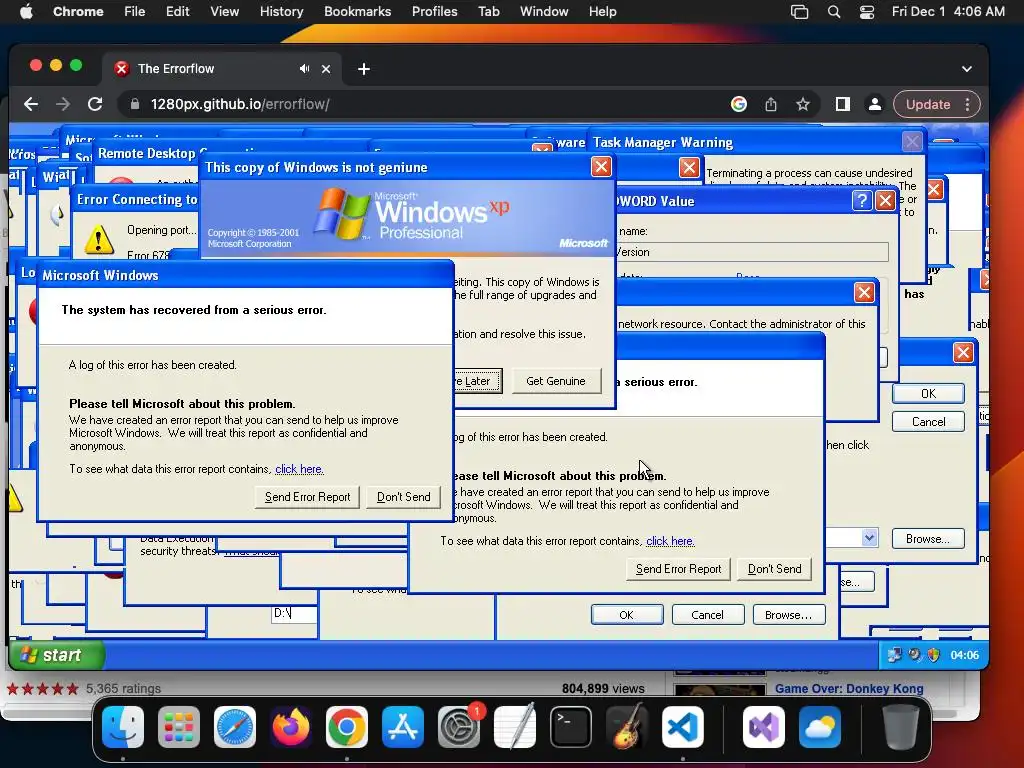This screenshot has height=768, width=1024.
Task: Click Don't Send in front Microsoft Windows dialog
Action: click(404, 497)
